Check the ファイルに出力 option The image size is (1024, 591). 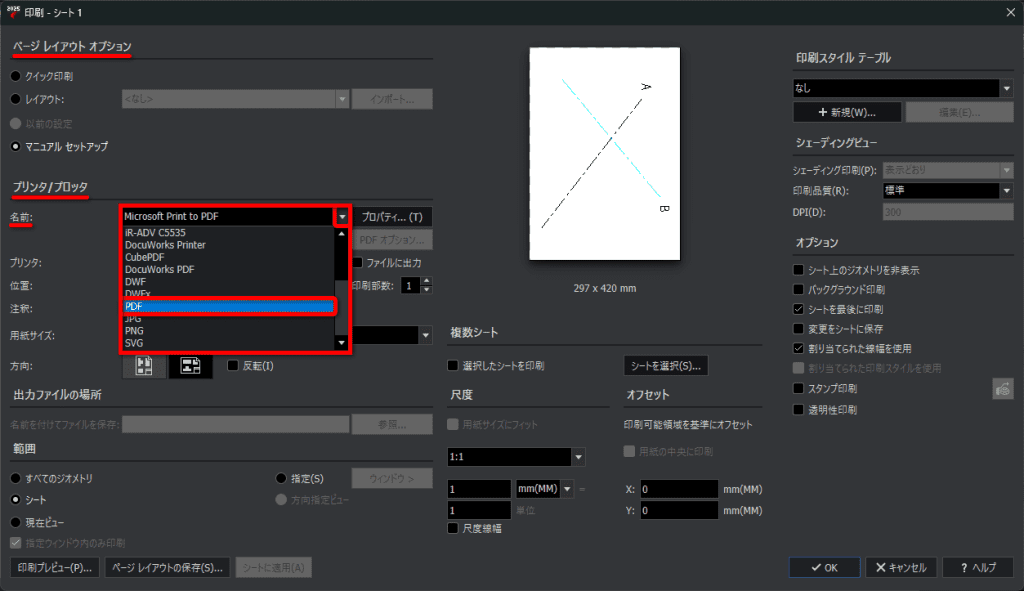point(359,263)
